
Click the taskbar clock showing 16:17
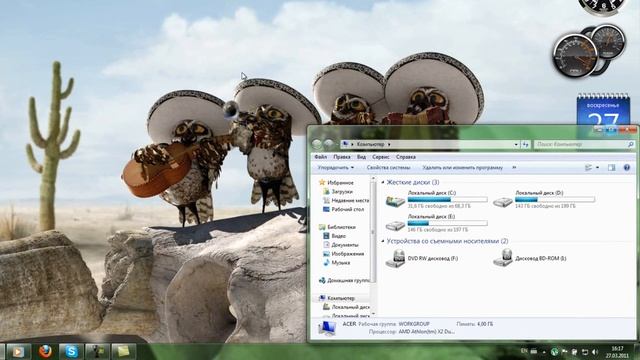[x=617, y=352]
